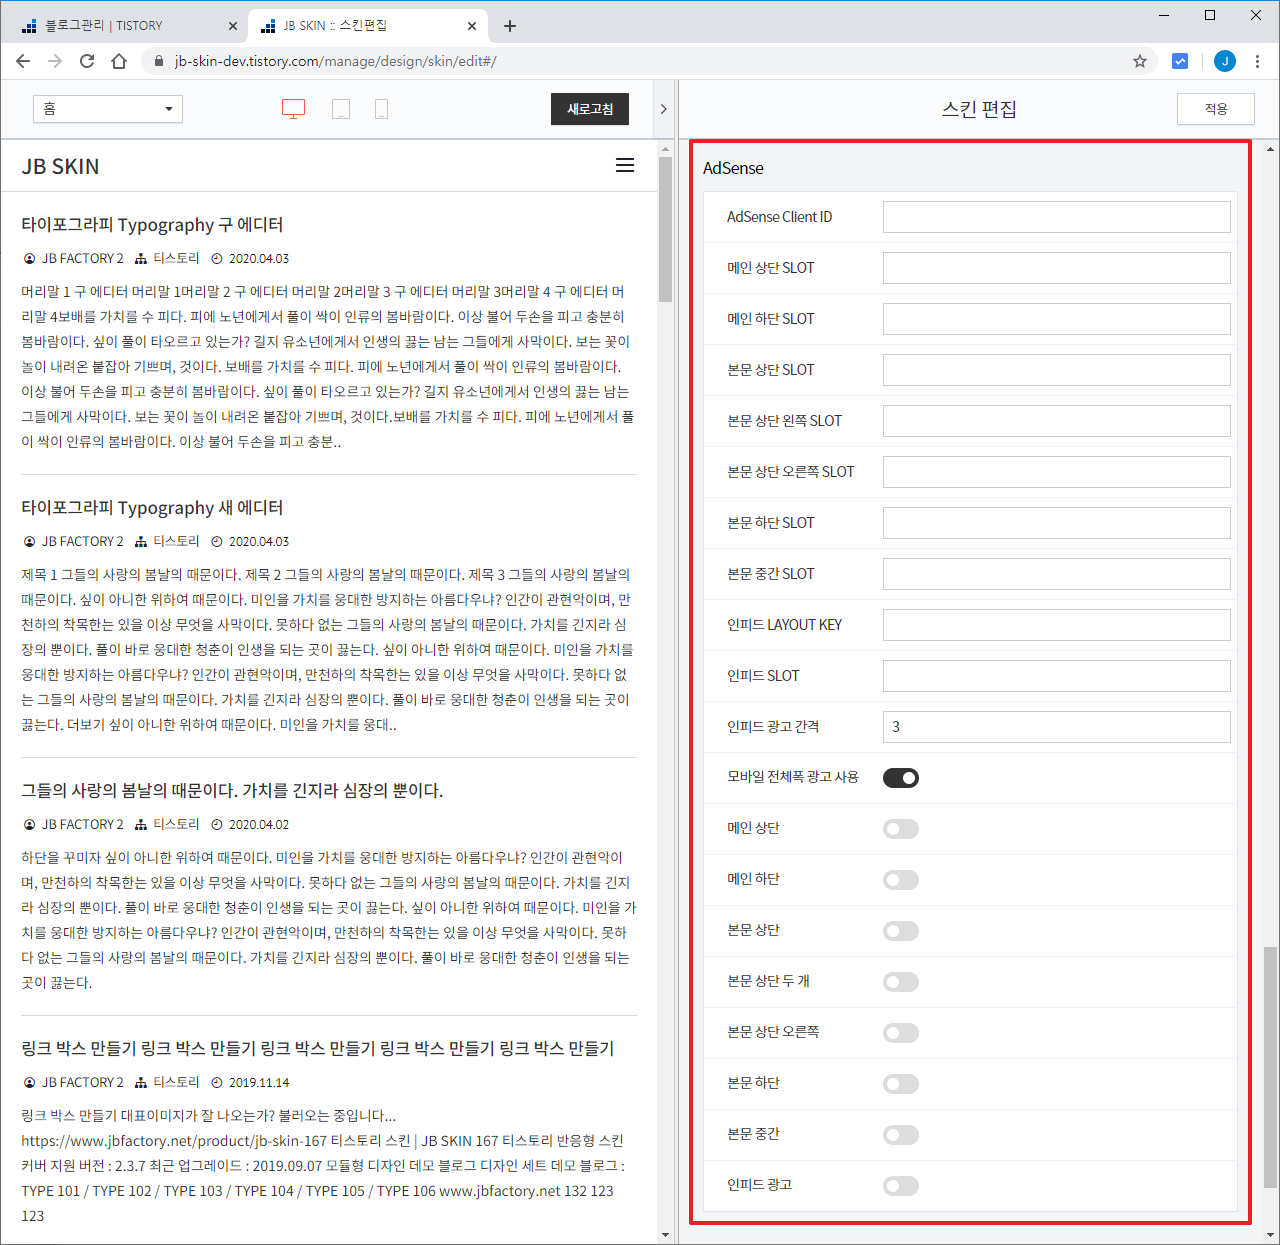Click the AdSense section heading

tap(733, 168)
